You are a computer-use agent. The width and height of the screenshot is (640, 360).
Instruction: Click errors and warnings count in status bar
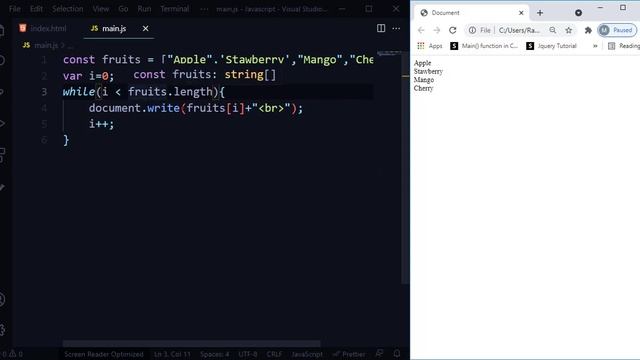[12, 354]
